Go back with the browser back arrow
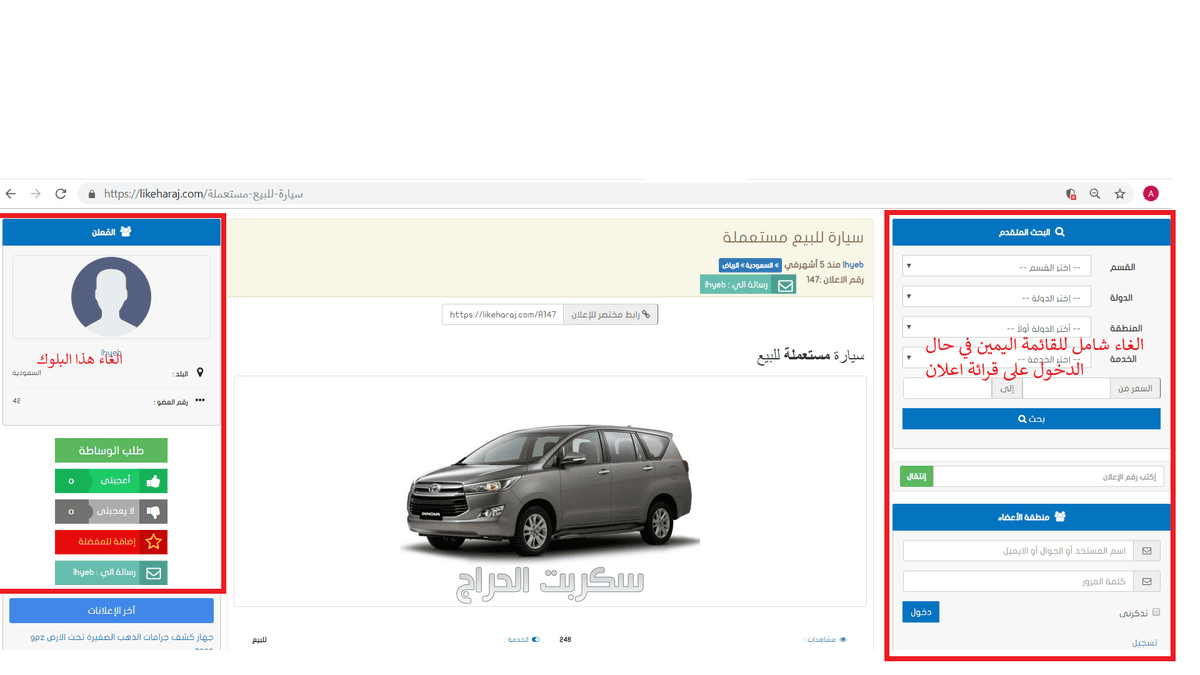The height and width of the screenshot is (675, 1200). coord(11,194)
